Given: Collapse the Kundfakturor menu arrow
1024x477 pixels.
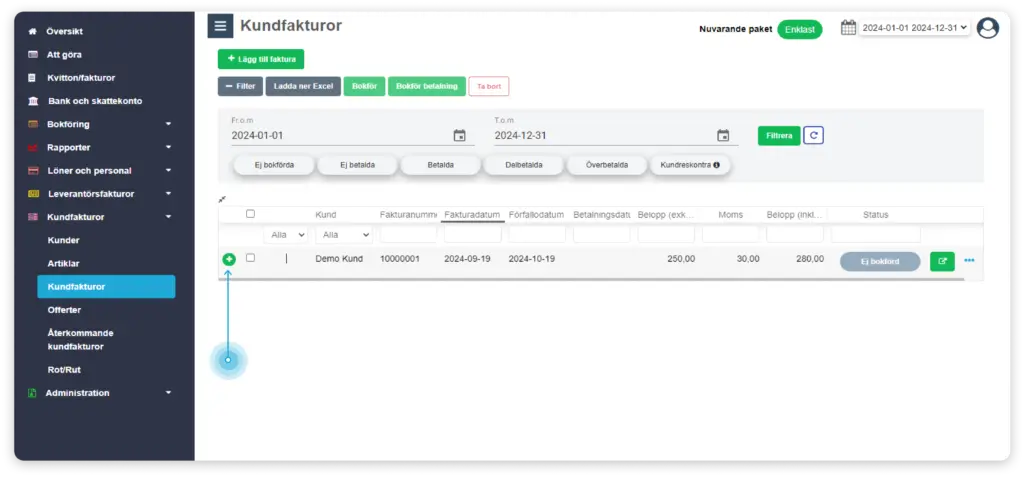Looking at the screenshot, I should [x=168, y=217].
